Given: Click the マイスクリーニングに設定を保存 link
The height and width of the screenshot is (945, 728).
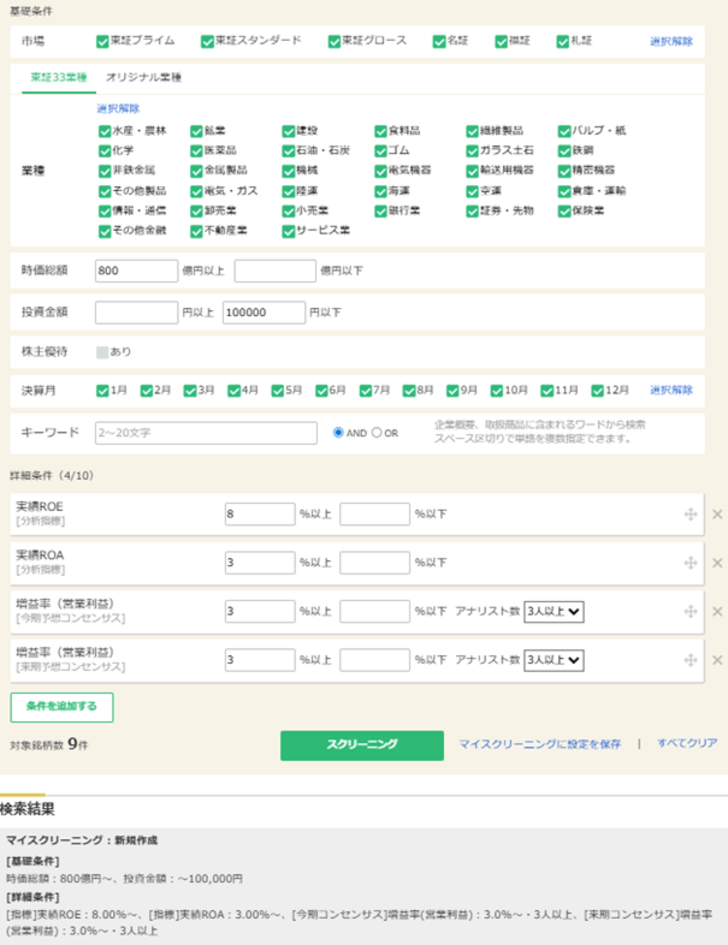Looking at the screenshot, I should pyautogui.click(x=539, y=744).
